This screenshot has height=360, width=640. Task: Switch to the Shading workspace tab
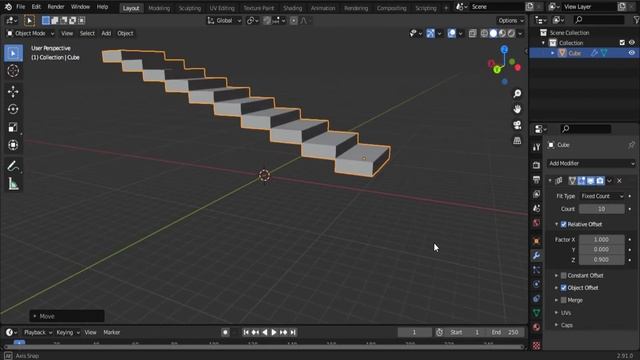tap(292, 8)
